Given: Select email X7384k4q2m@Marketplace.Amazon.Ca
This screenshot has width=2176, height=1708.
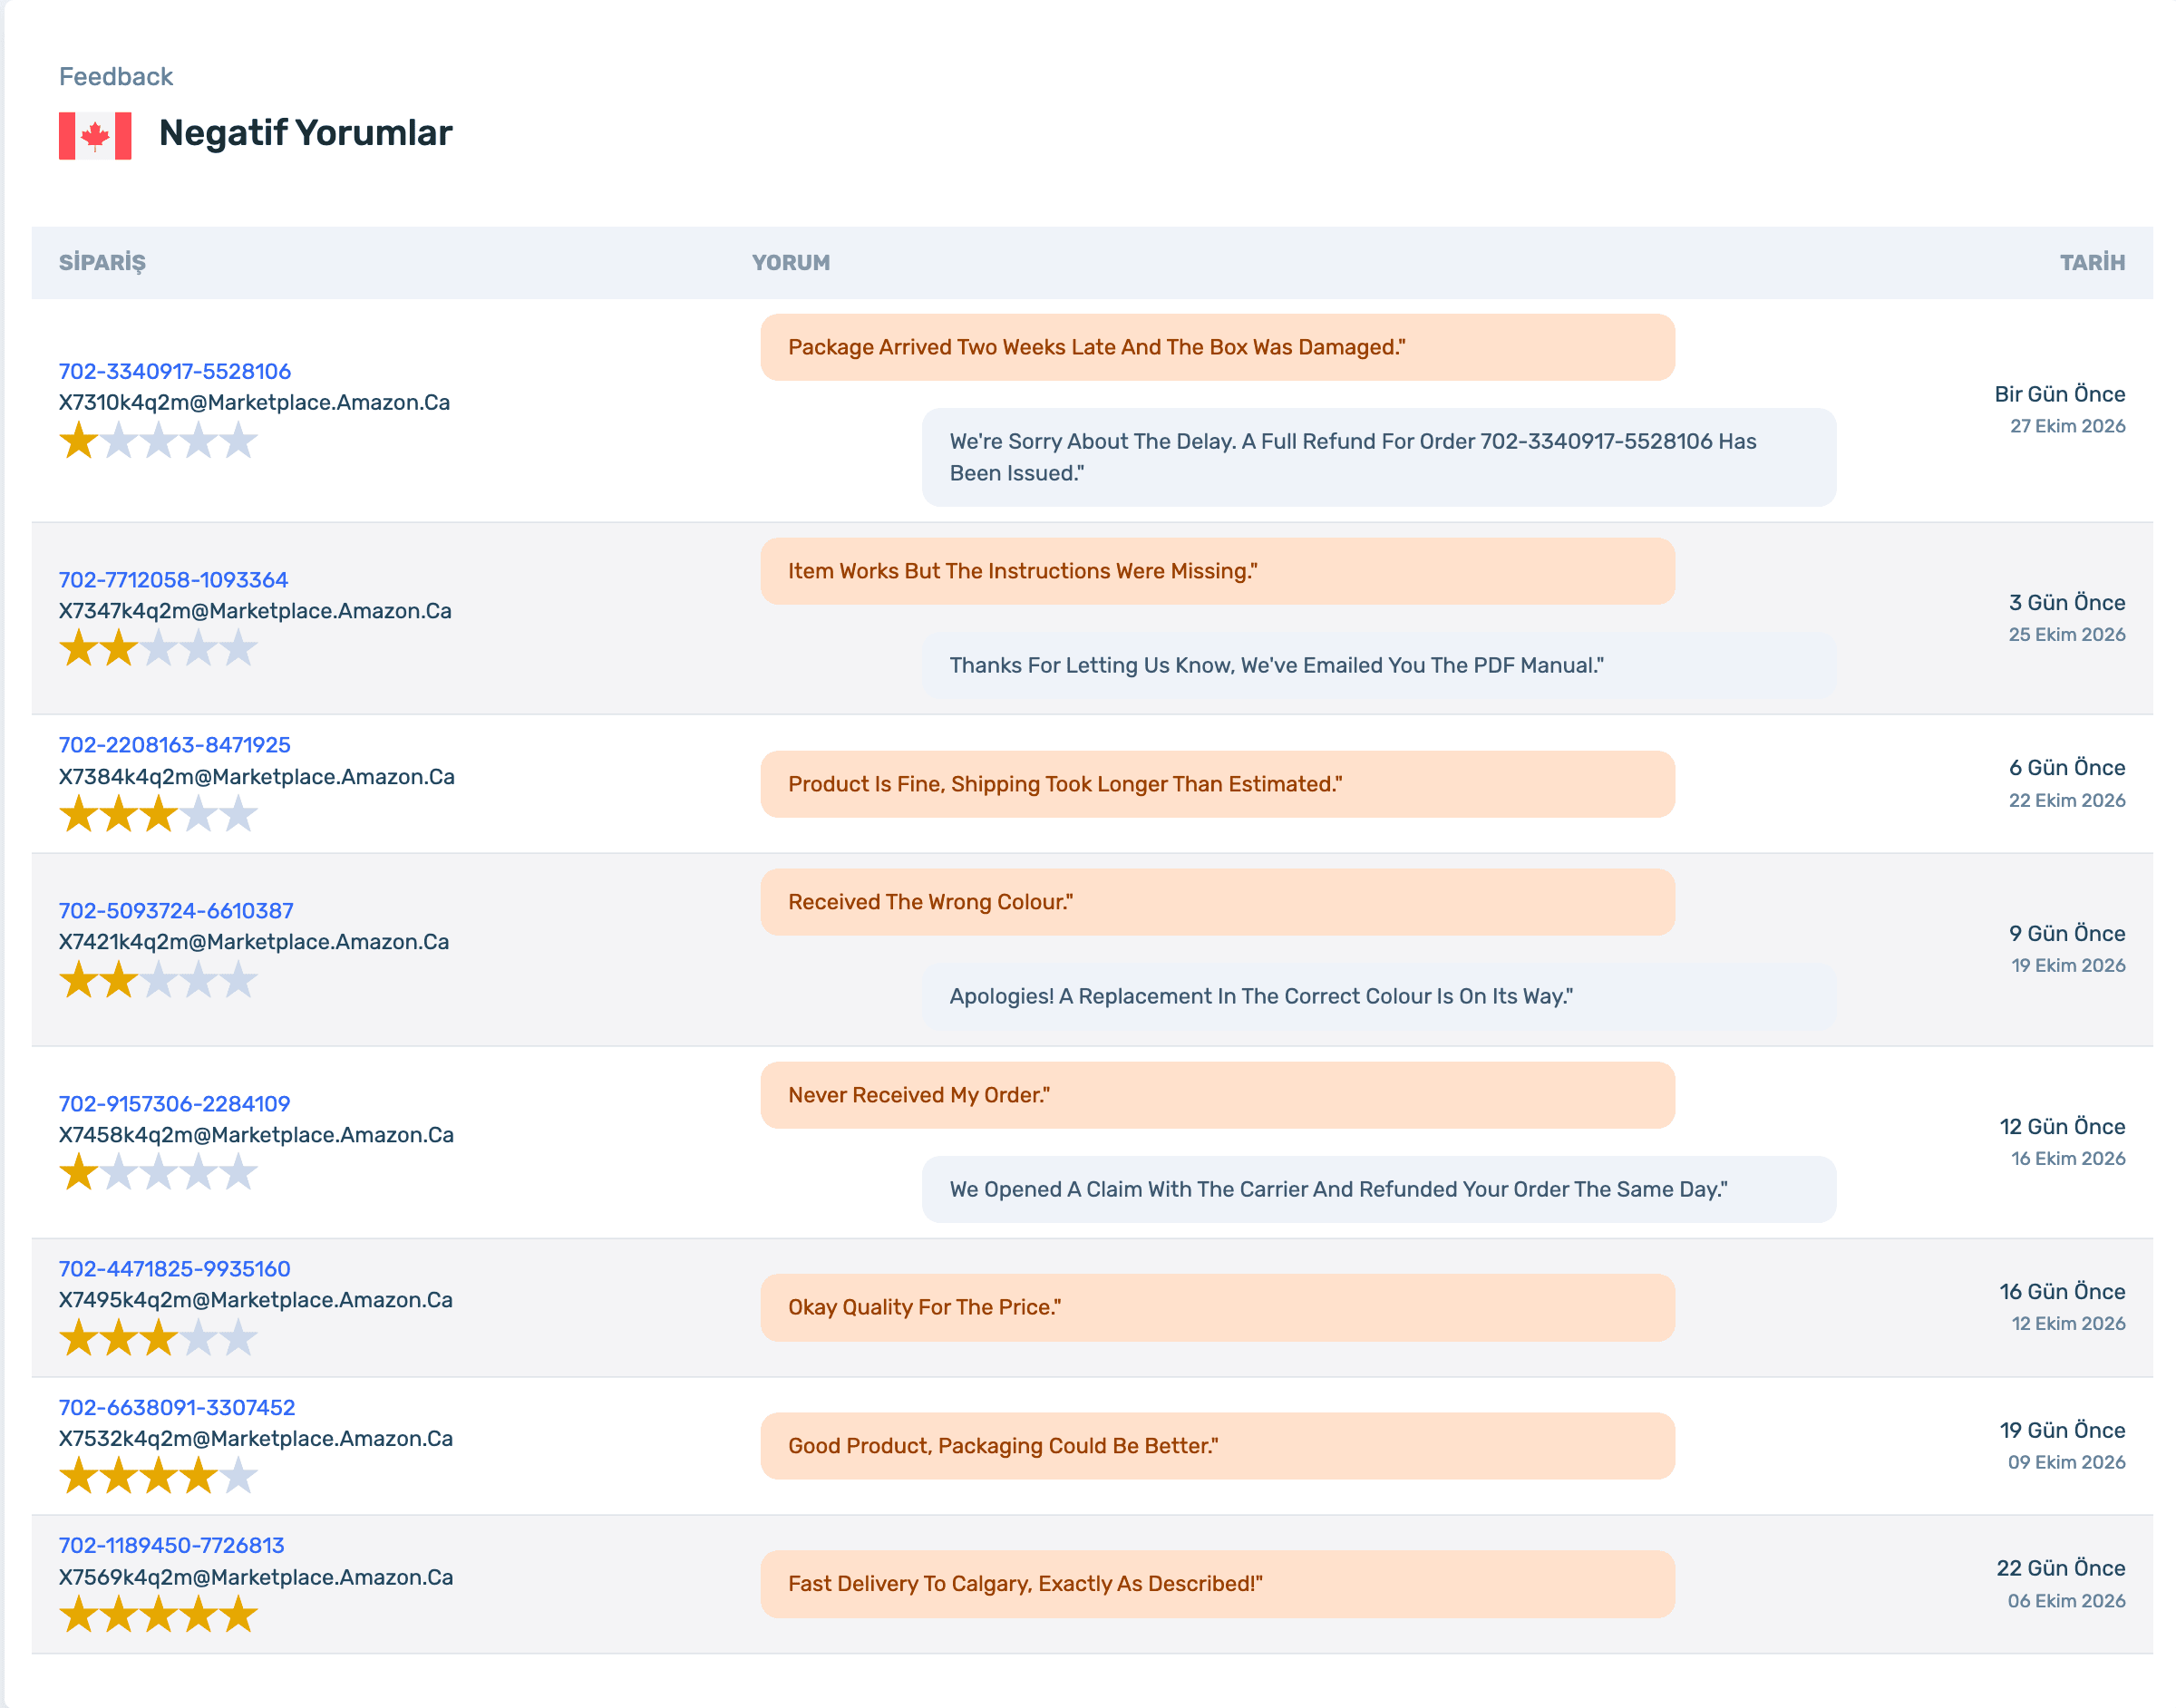Looking at the screenshot, I should [257, 777].
